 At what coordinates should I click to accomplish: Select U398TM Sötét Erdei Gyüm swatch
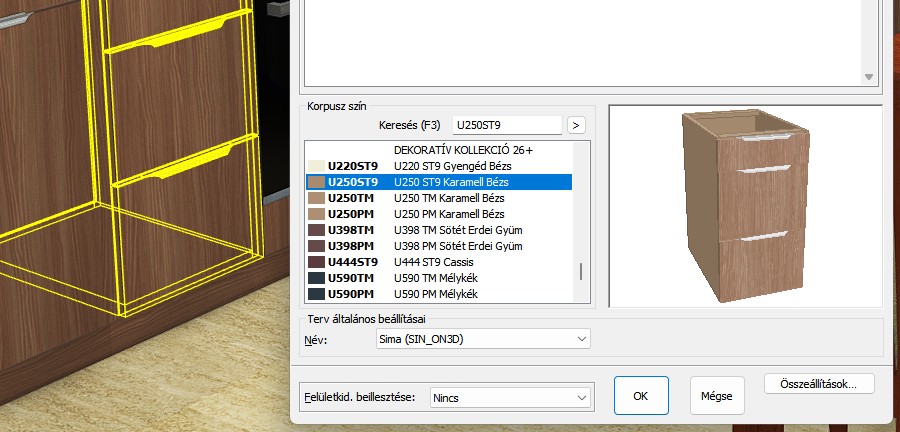click(x=317, y=230)
